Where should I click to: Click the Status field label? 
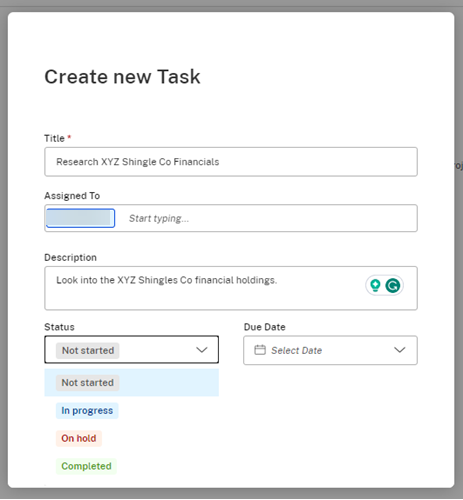pos(59,327)
